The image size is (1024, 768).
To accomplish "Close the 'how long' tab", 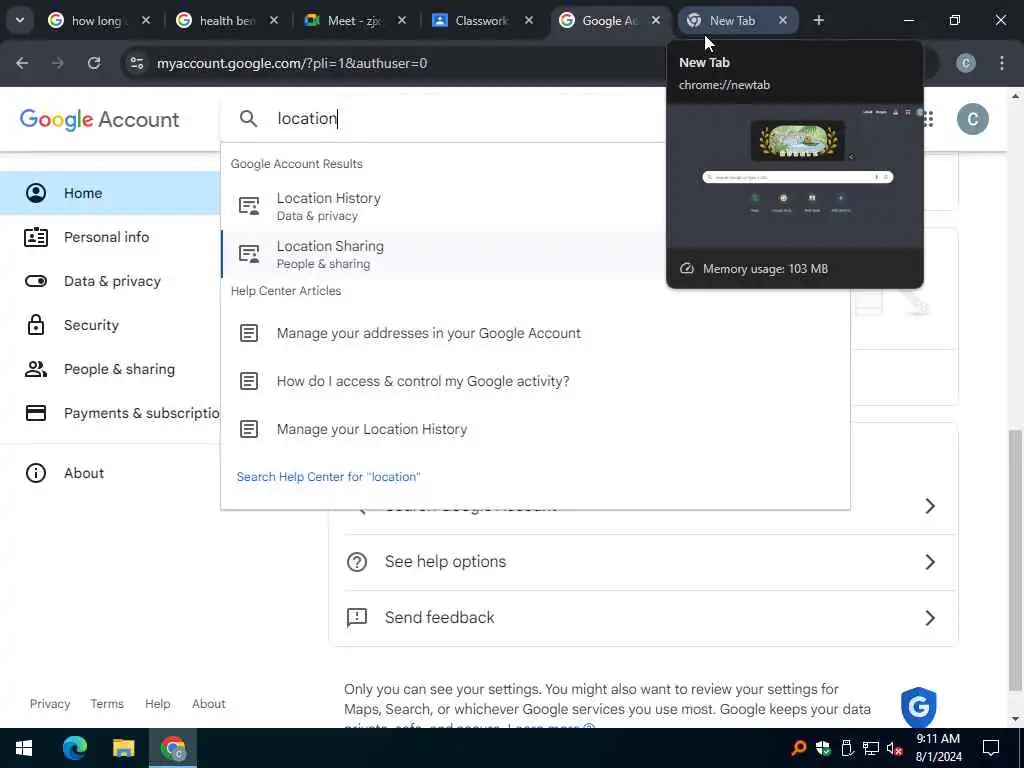I will (x=146, y=20).
